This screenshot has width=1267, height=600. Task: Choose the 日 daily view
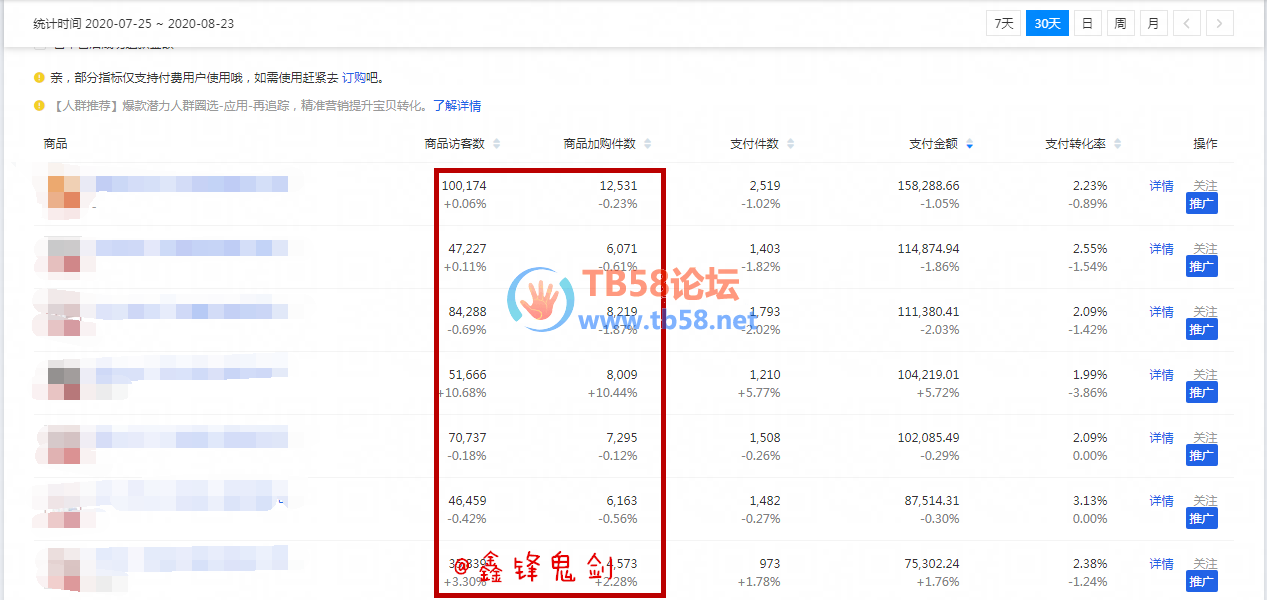1087,23
